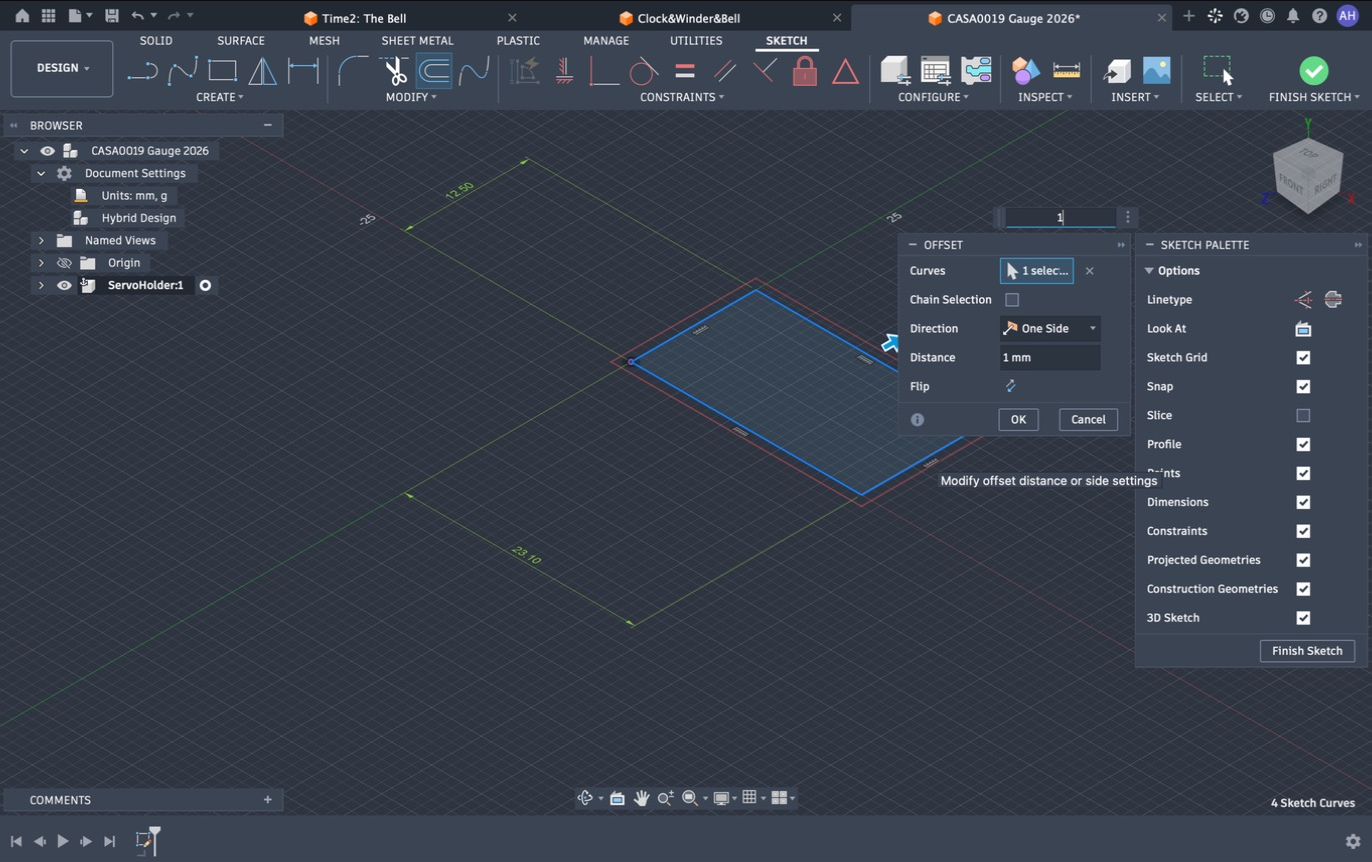Click the Insert Canvas image icon
The image size is (1372, 862).
pos(1156,71)
